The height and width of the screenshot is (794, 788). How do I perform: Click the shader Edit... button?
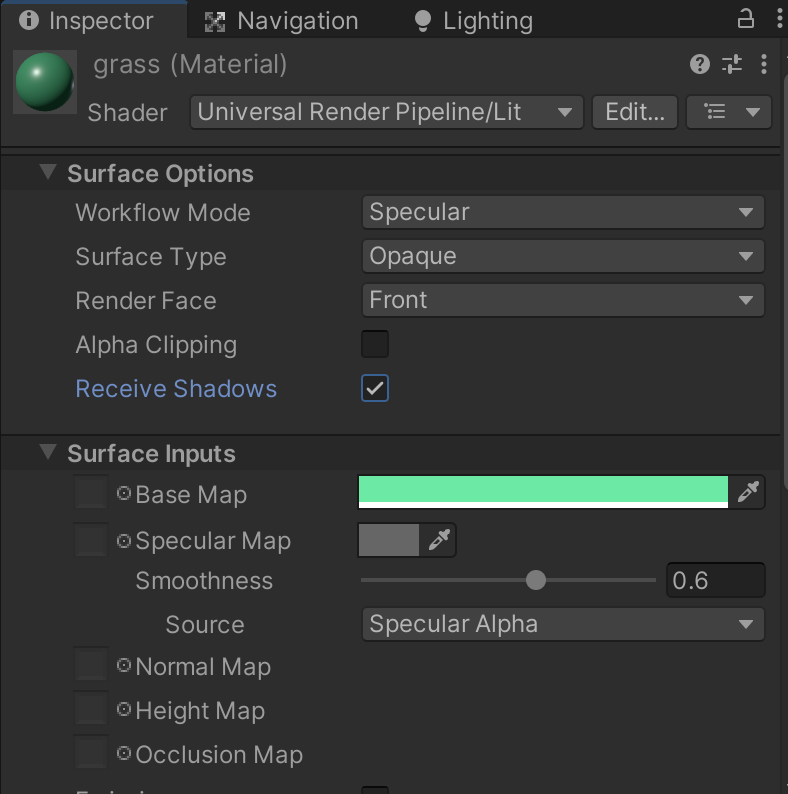(635, 112)
